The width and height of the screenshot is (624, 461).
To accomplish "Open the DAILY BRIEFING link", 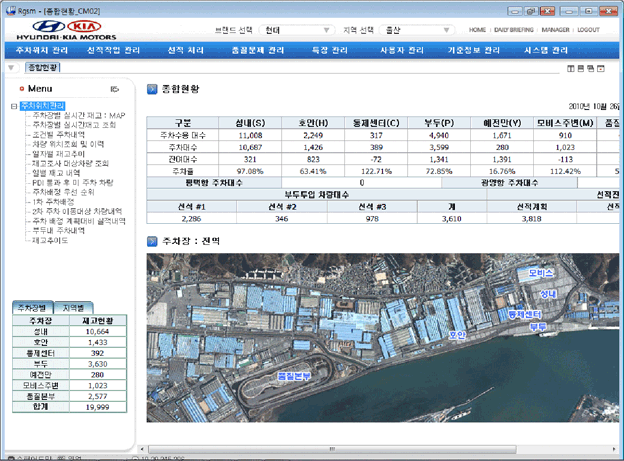I will 515,30.
